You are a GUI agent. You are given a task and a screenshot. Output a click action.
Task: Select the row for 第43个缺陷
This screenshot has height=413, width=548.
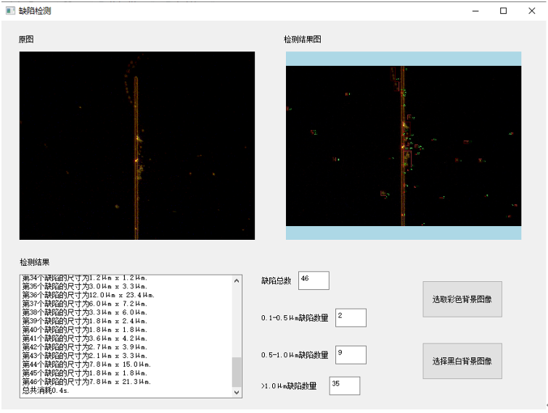(85, 356)
